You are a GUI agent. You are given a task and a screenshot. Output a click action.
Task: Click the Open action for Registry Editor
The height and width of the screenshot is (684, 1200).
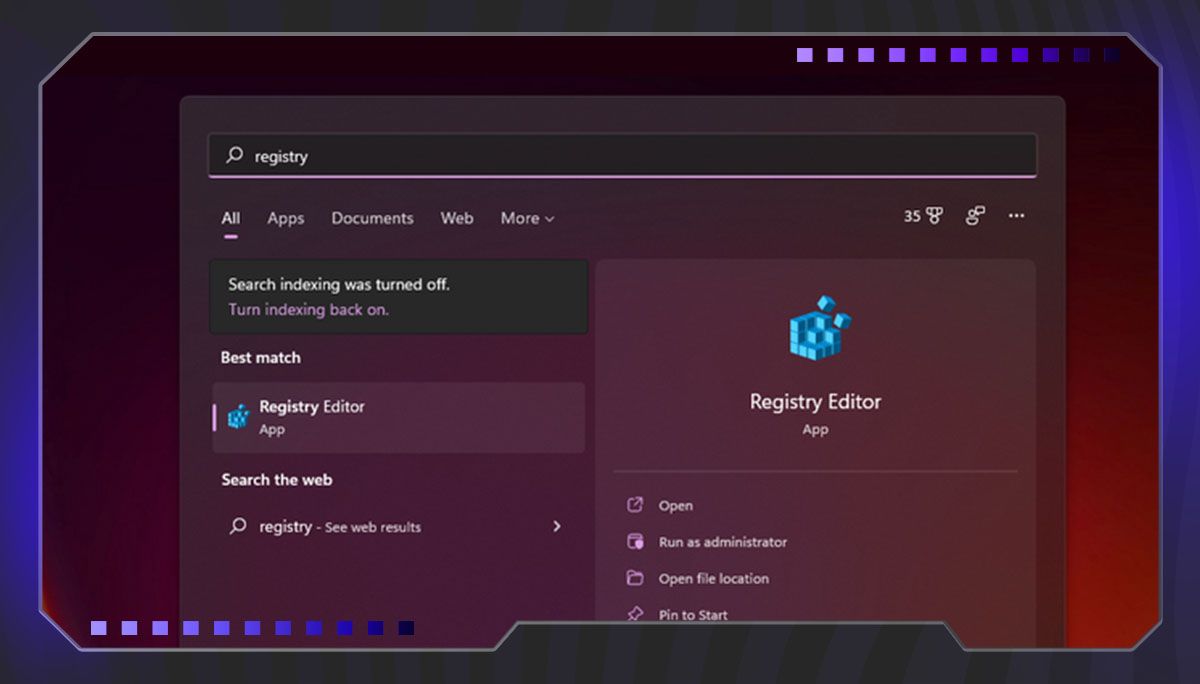coord(676,505)
